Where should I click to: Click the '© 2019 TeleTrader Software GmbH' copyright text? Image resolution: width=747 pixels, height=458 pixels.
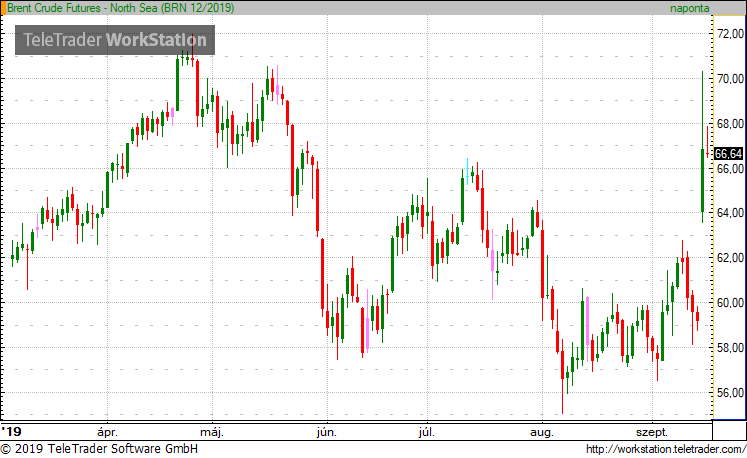pyautogui.click(x=99, y=448)
